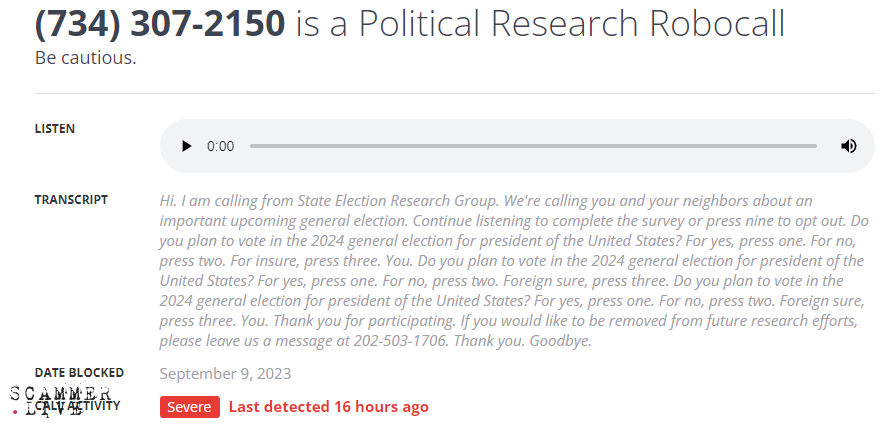This screenshot has height=428, width=884.
Task: Click the DATE BLOCKED section label
Action: (79, 373)
